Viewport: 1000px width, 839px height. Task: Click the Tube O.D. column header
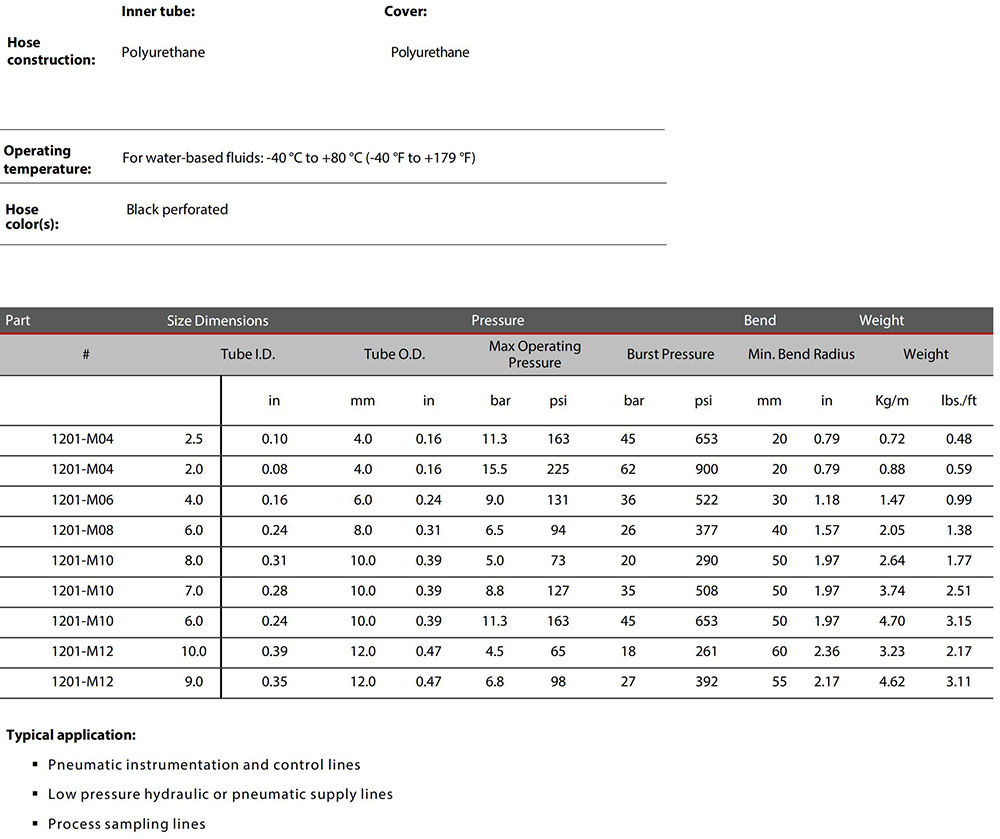point(394,354)
